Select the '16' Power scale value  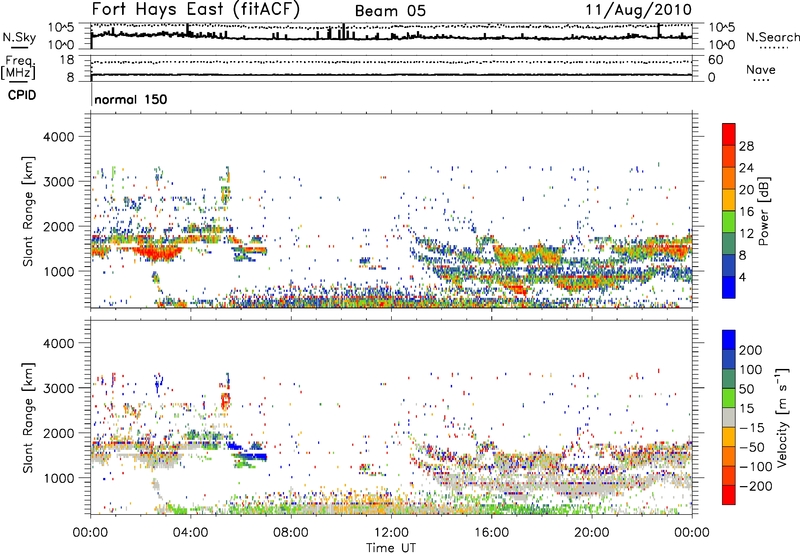(x=746, y=212)
